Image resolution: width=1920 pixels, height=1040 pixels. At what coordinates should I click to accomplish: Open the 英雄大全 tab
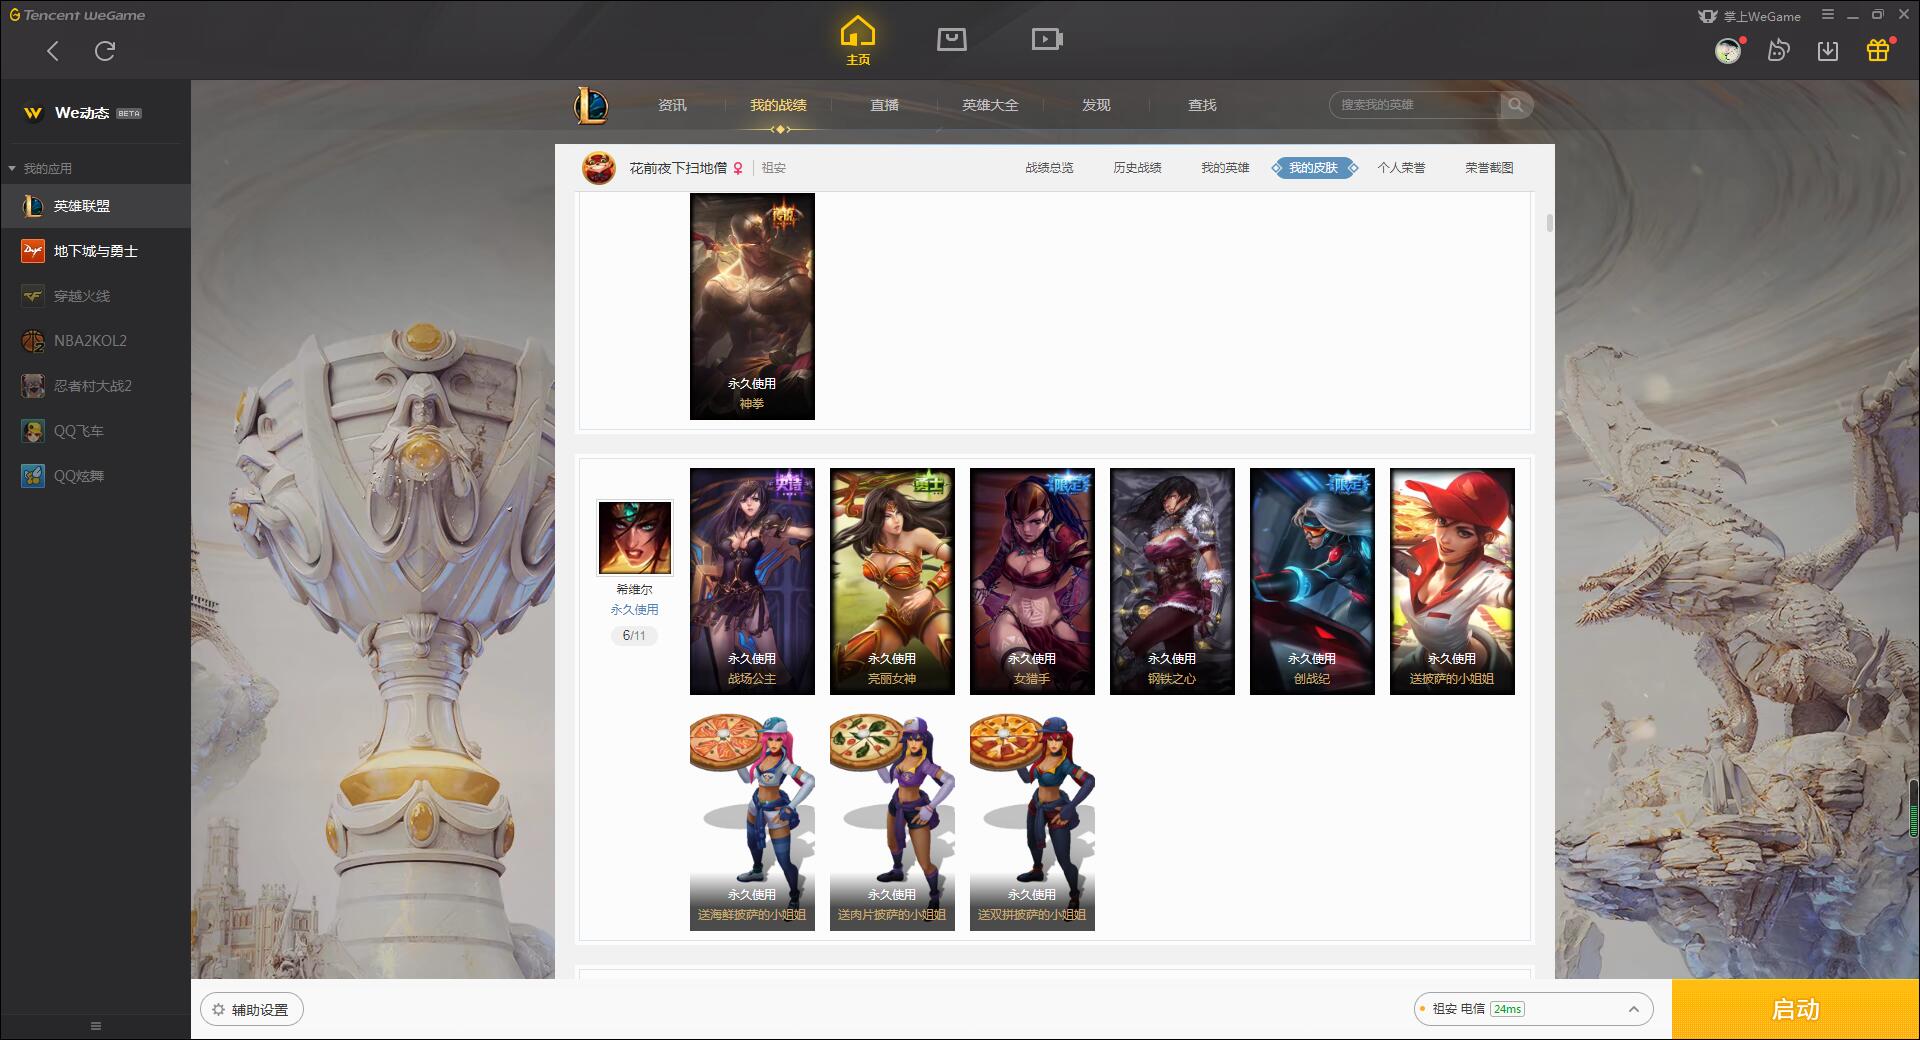pos(990,105)
